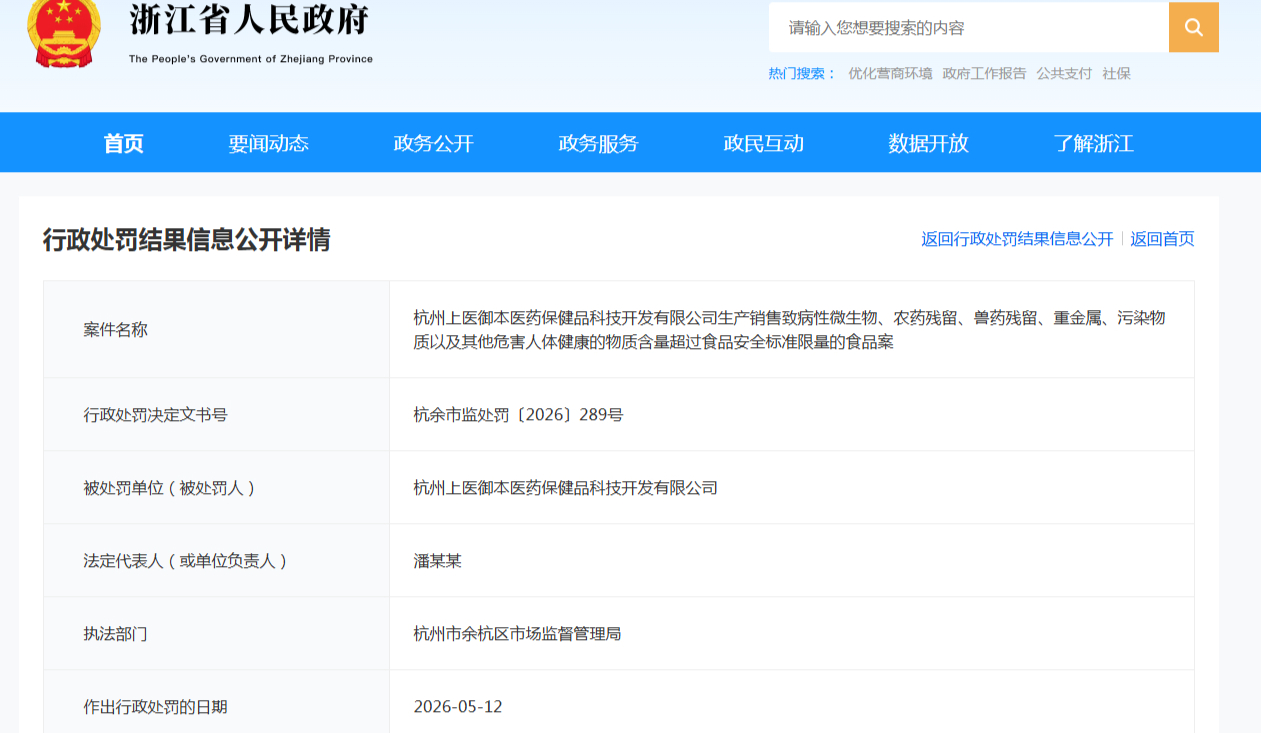Open the 政民互动 navigation tab
Image resolution: width=1261 pixels, height=733 pixels.
click(763, 143)
